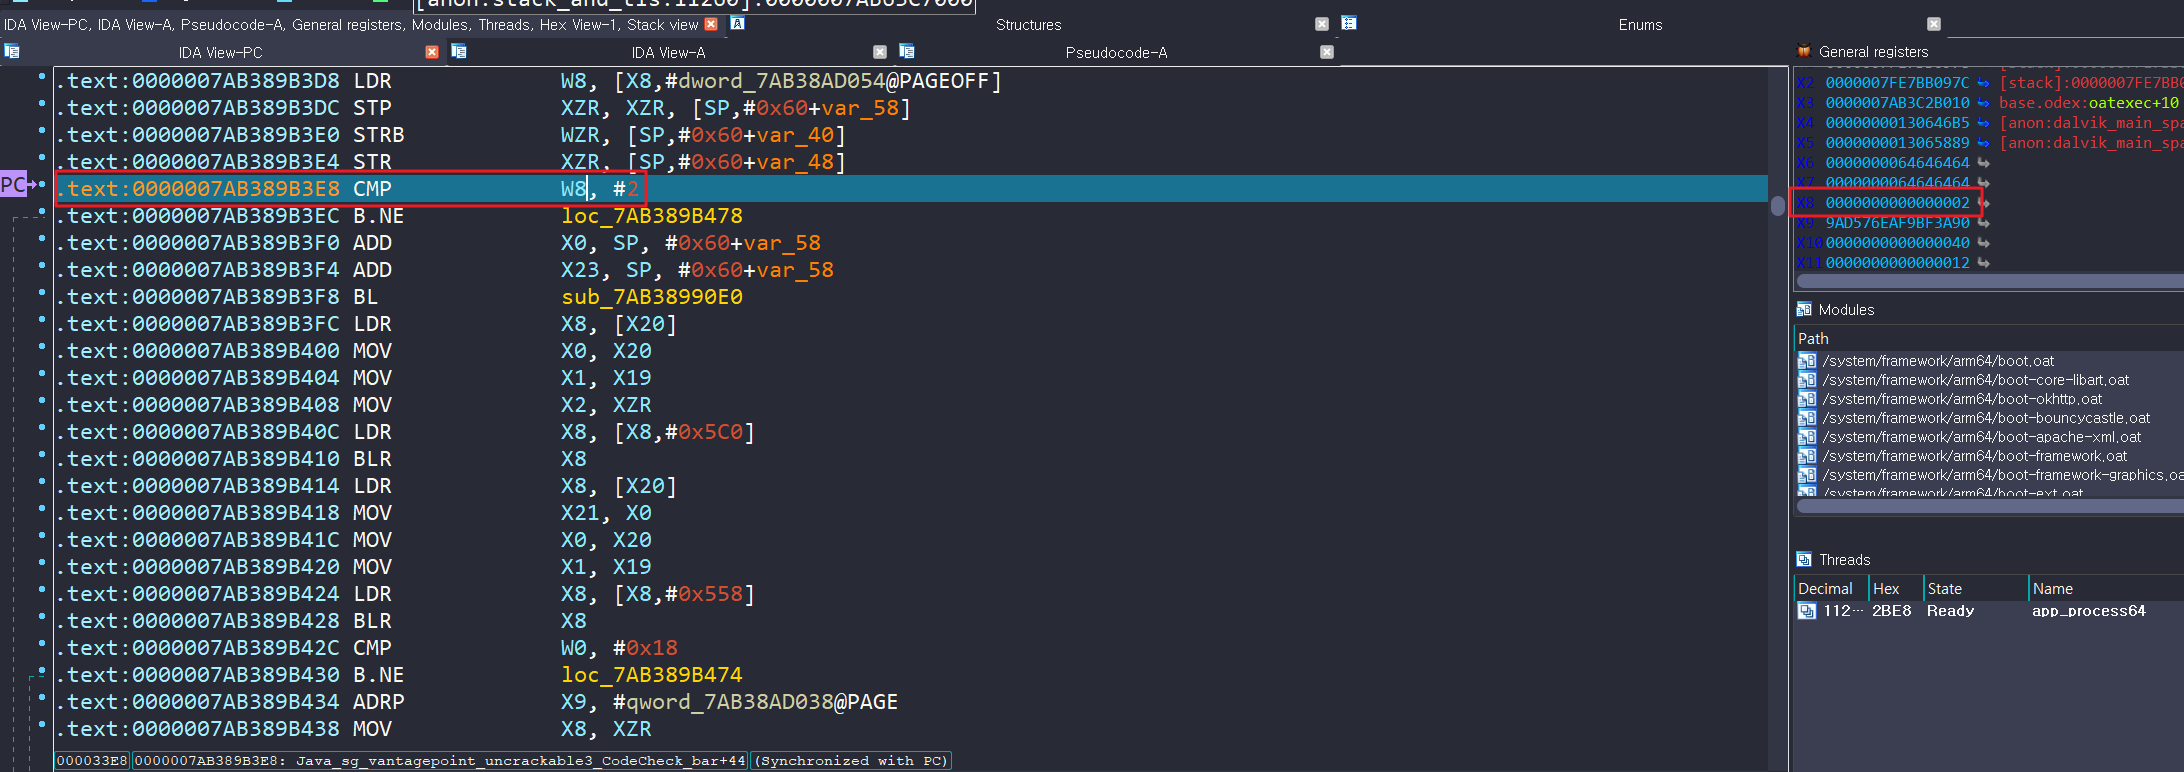2184x772 pixels.
Task: Follow the sub_7AB38990E0 call target
Action: (x=651, y=297)
